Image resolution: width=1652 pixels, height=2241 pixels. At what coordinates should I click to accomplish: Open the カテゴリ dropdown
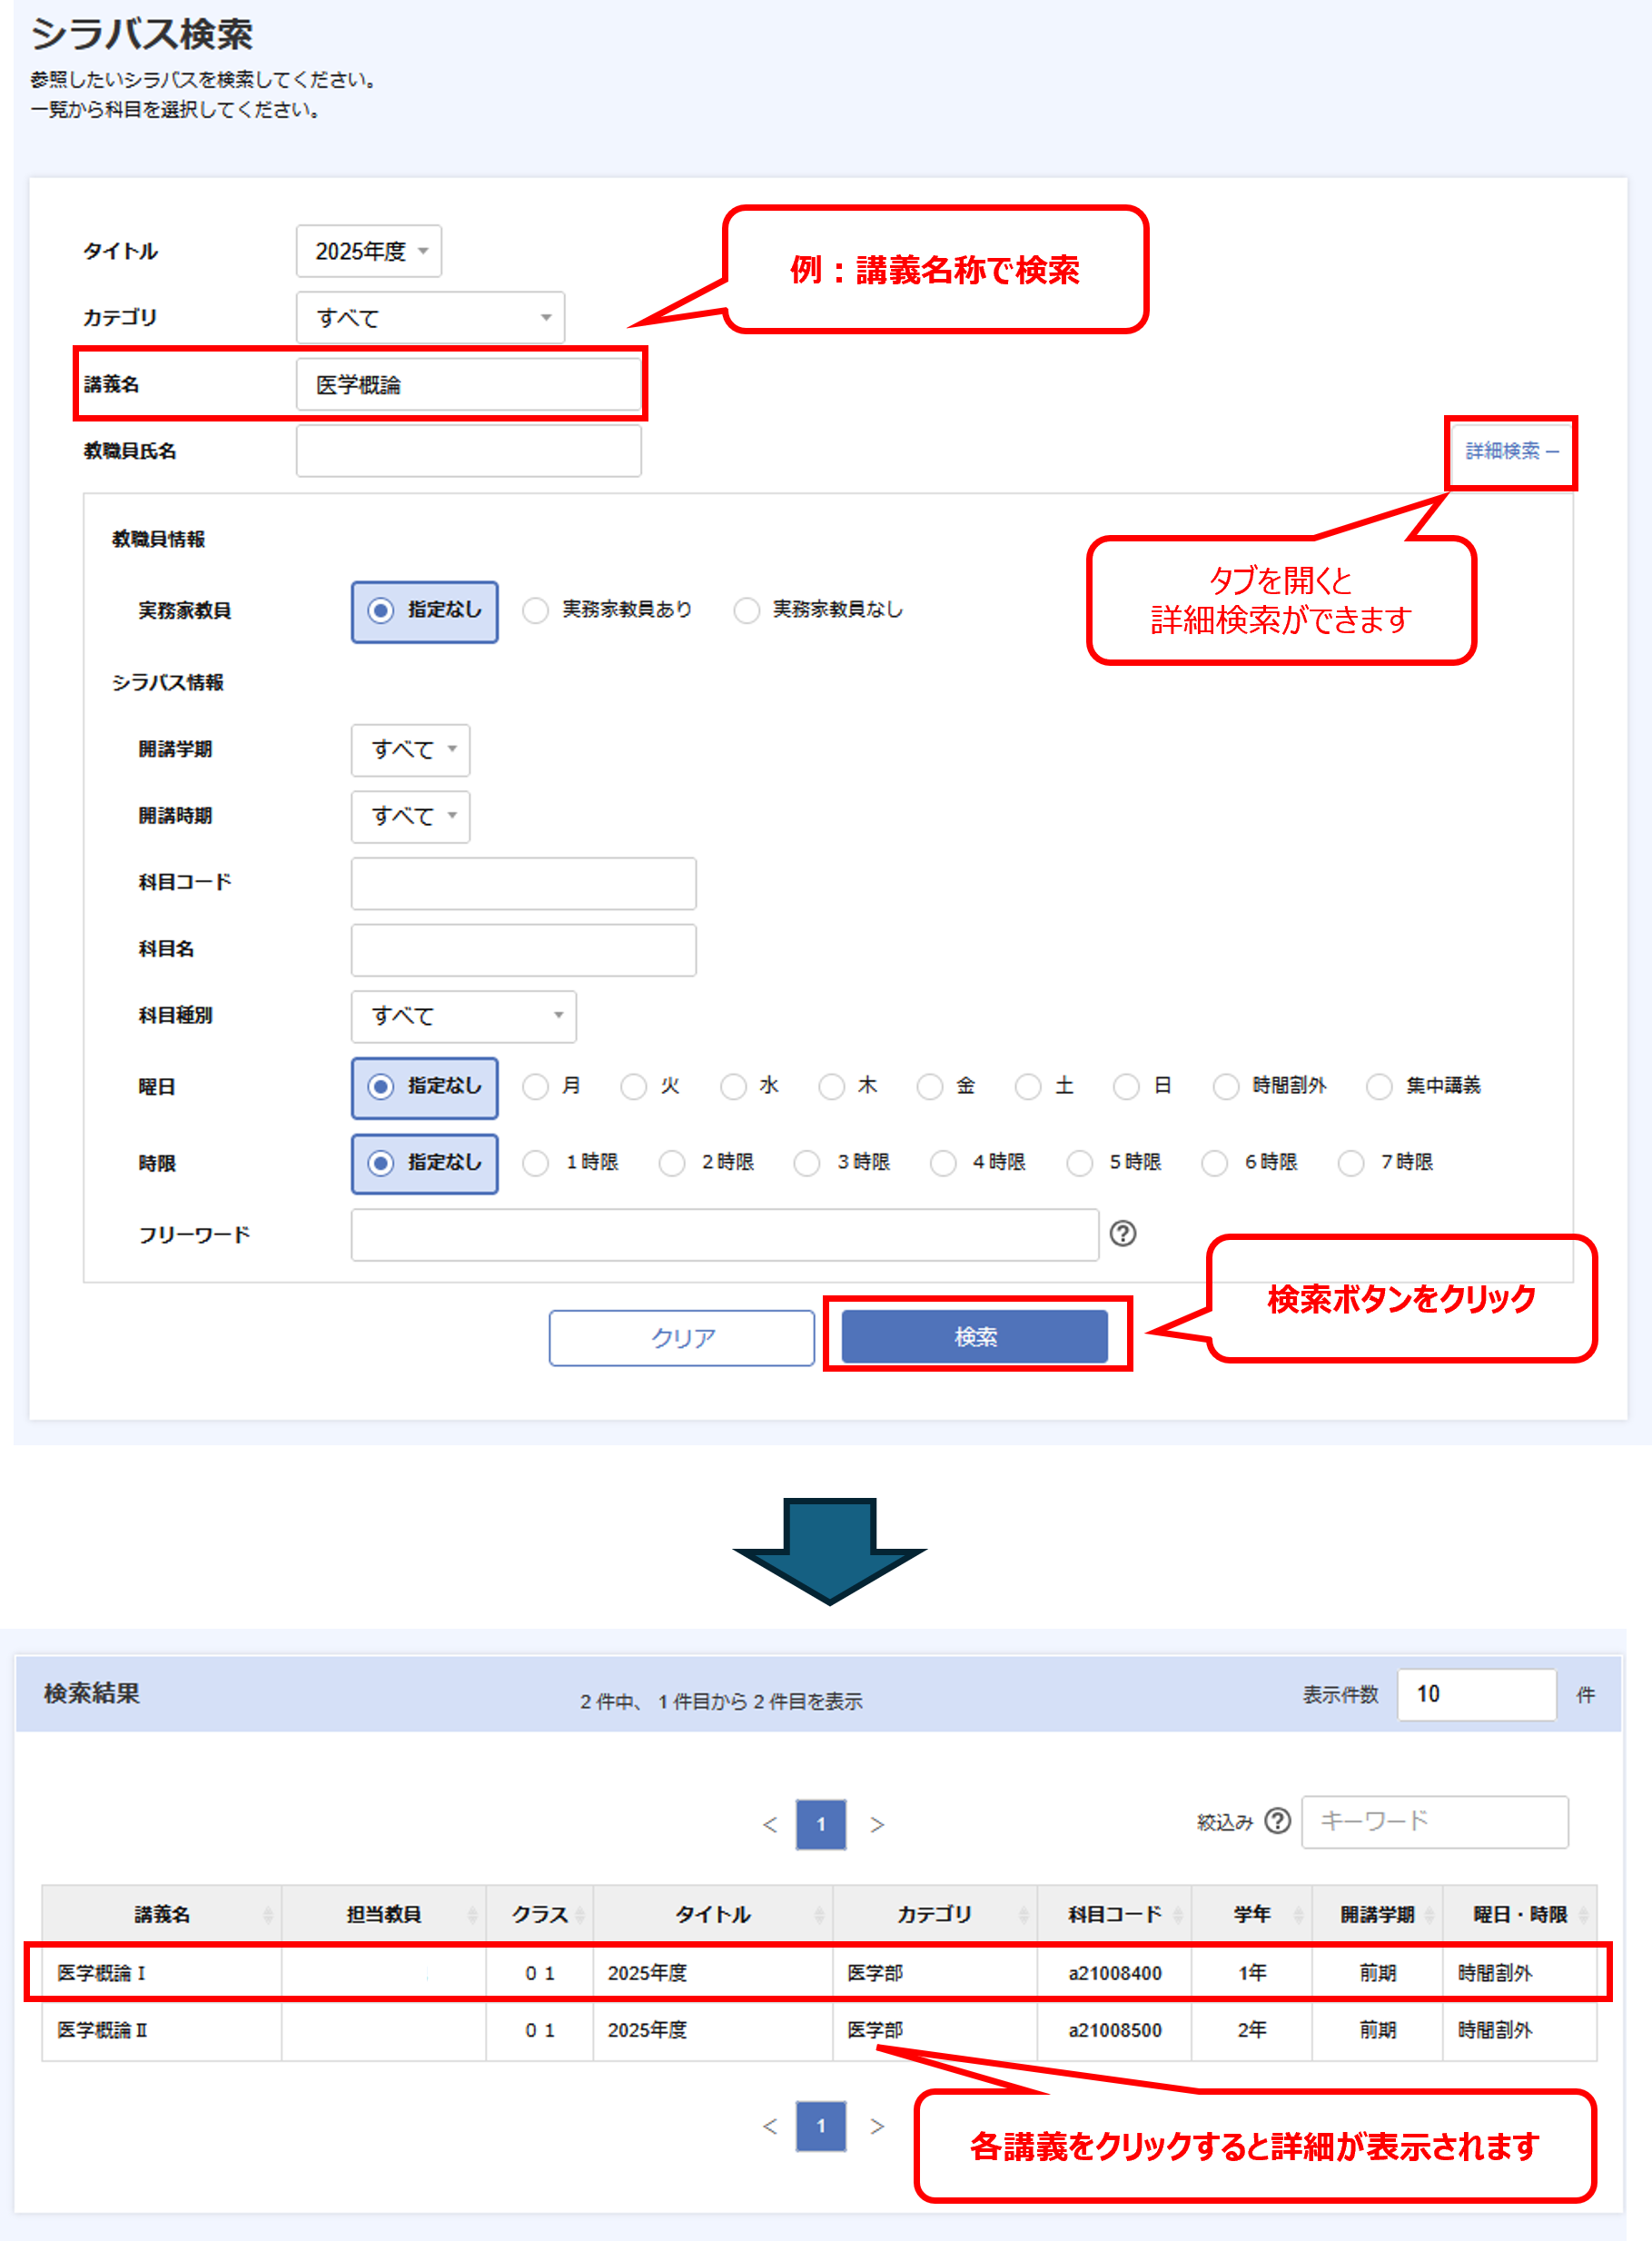pos(430,318)
